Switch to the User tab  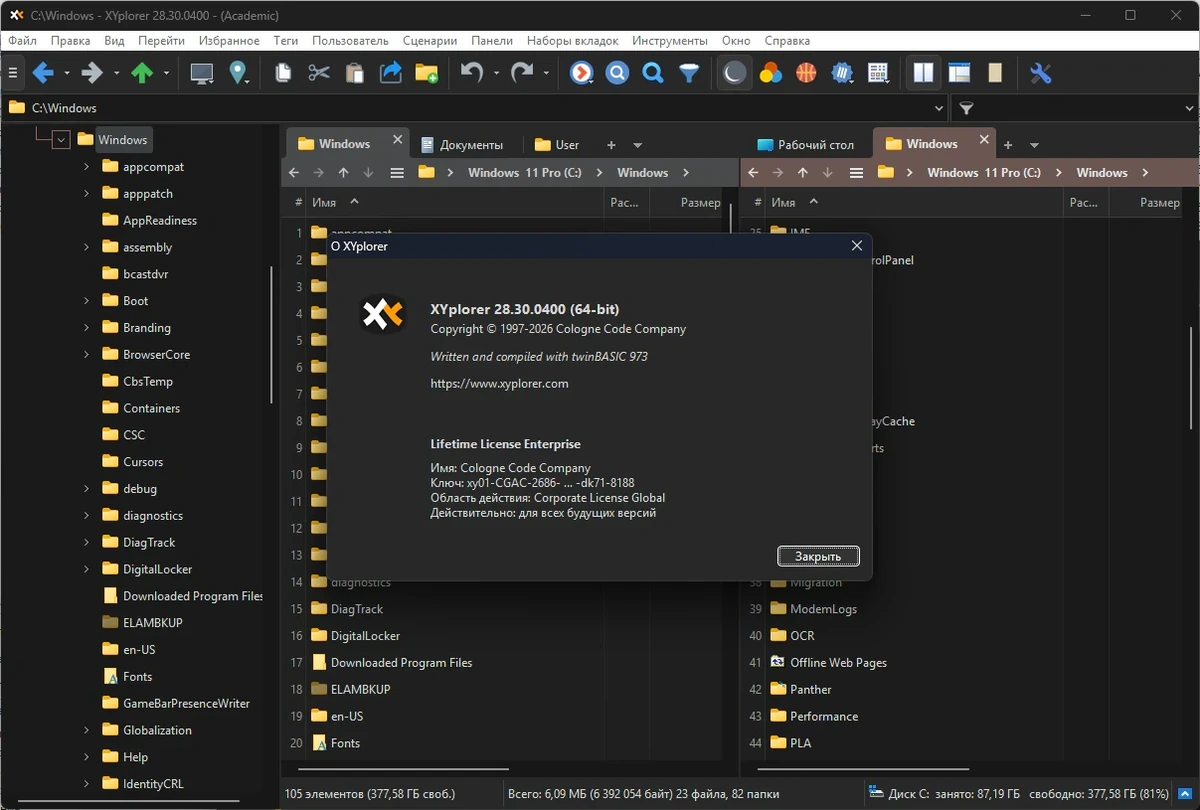557,145
